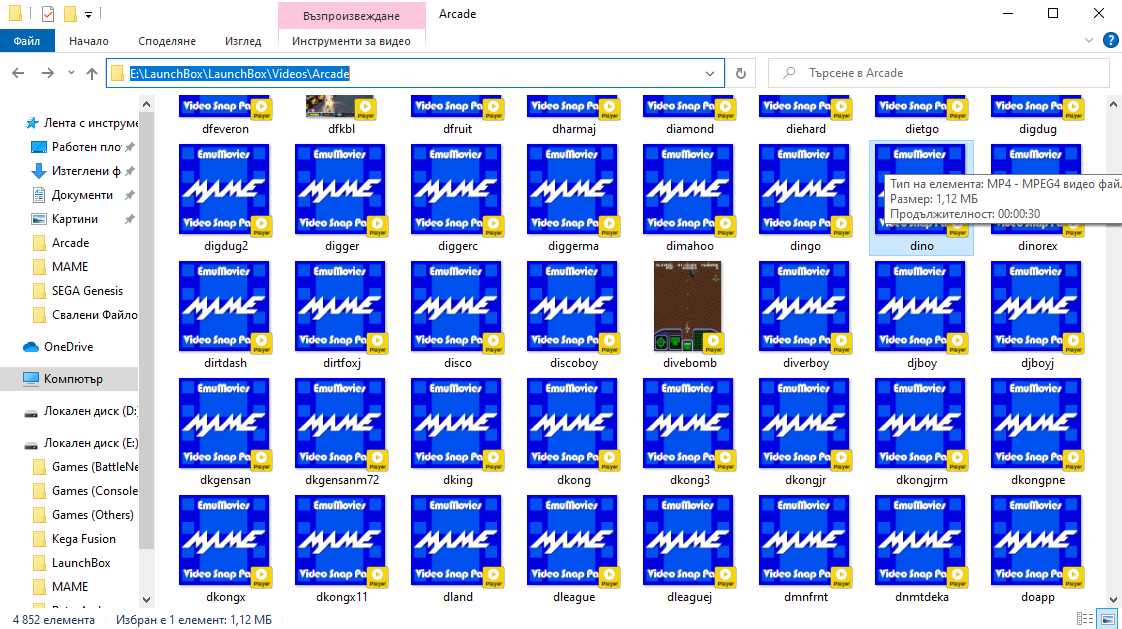This screenshot has height=629, width=1122.
Task: Select the dkongjr video file
Action: (805, 433)
